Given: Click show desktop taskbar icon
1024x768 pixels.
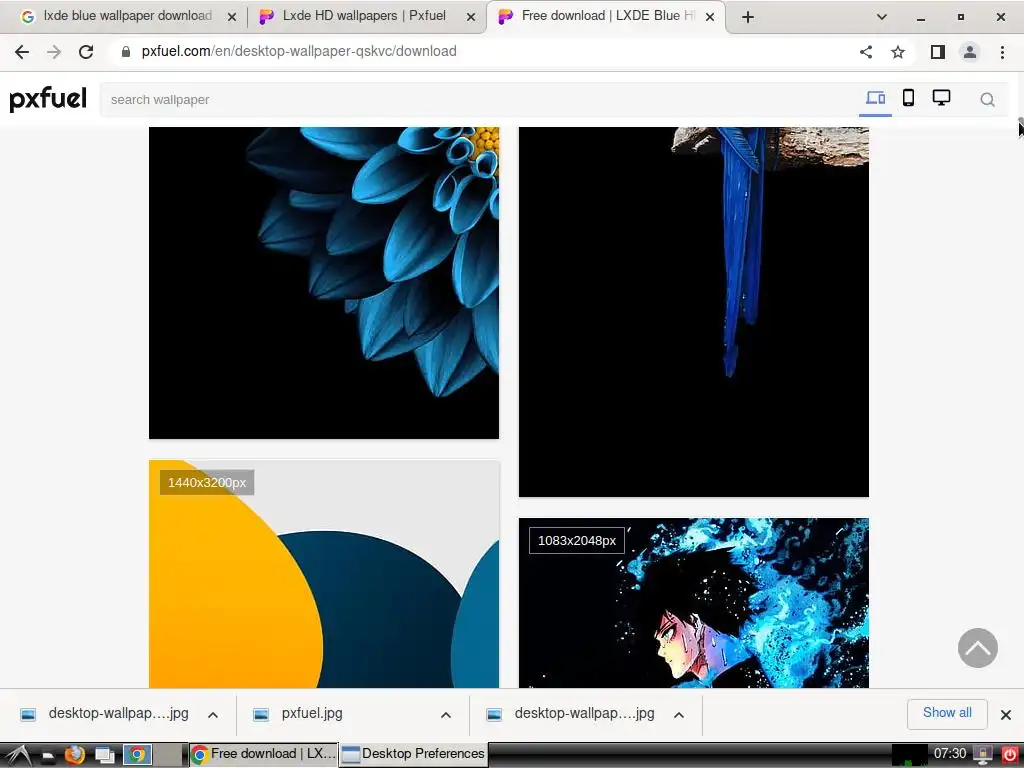Looking at the screenshot, I should click(x=104, y=756).
